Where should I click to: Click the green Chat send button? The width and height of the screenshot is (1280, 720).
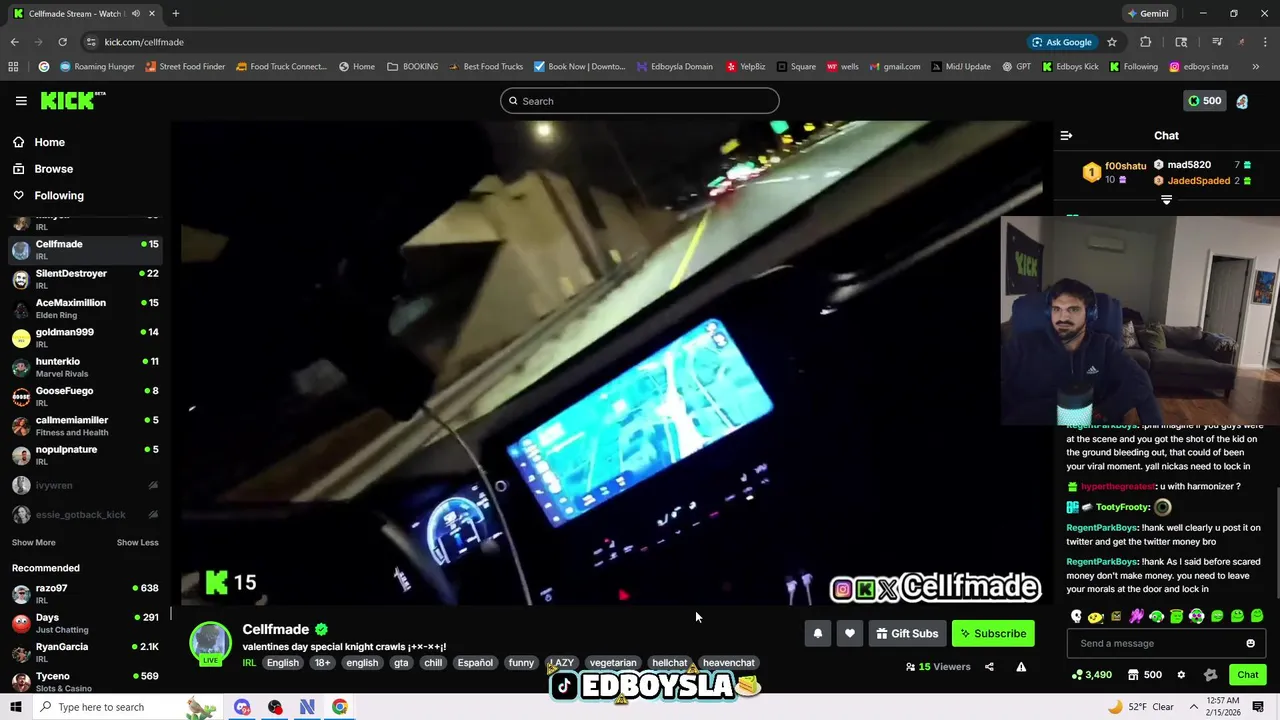pos(1247,675)
